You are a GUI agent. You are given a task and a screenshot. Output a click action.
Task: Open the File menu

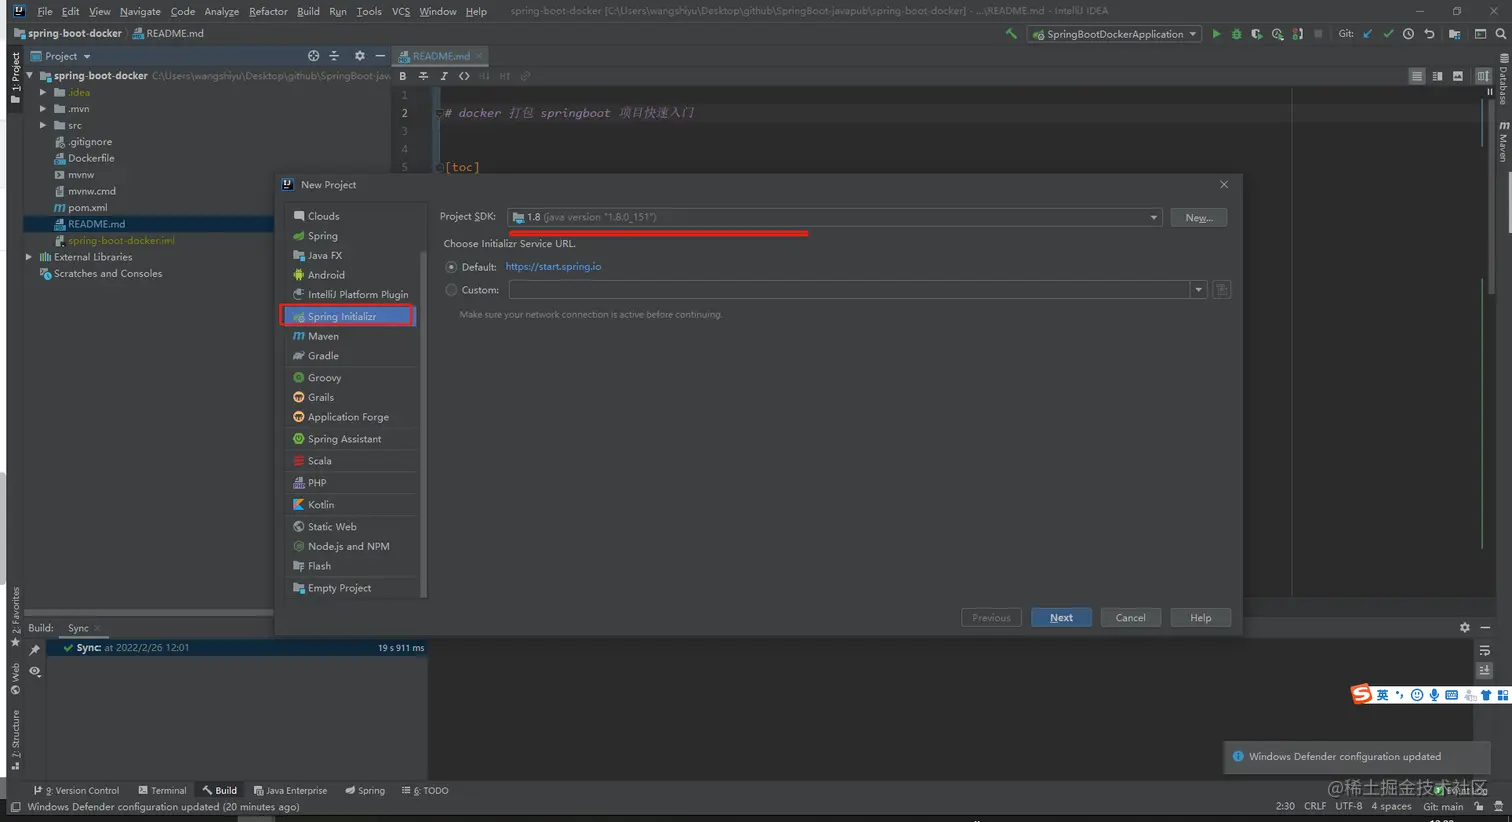click(x=45, y=11)
